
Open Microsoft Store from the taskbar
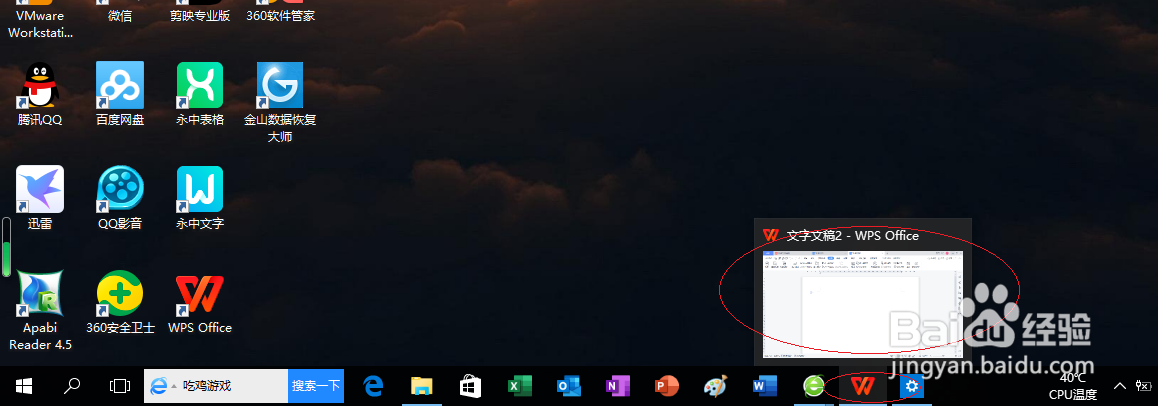click(470, 386)
